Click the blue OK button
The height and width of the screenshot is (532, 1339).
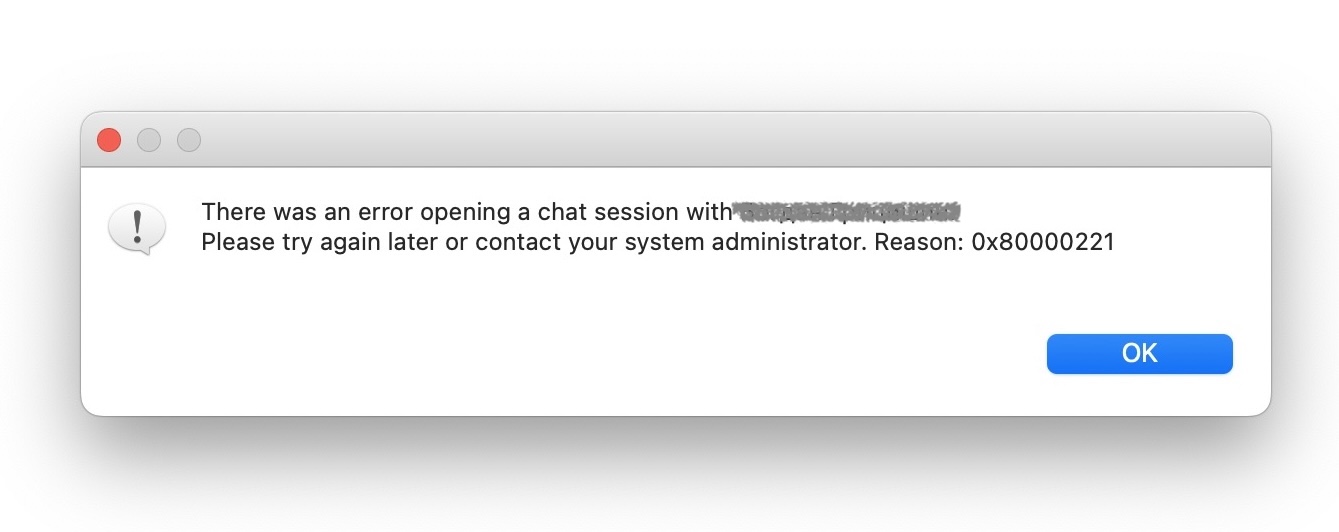[x=1139, y=353]
